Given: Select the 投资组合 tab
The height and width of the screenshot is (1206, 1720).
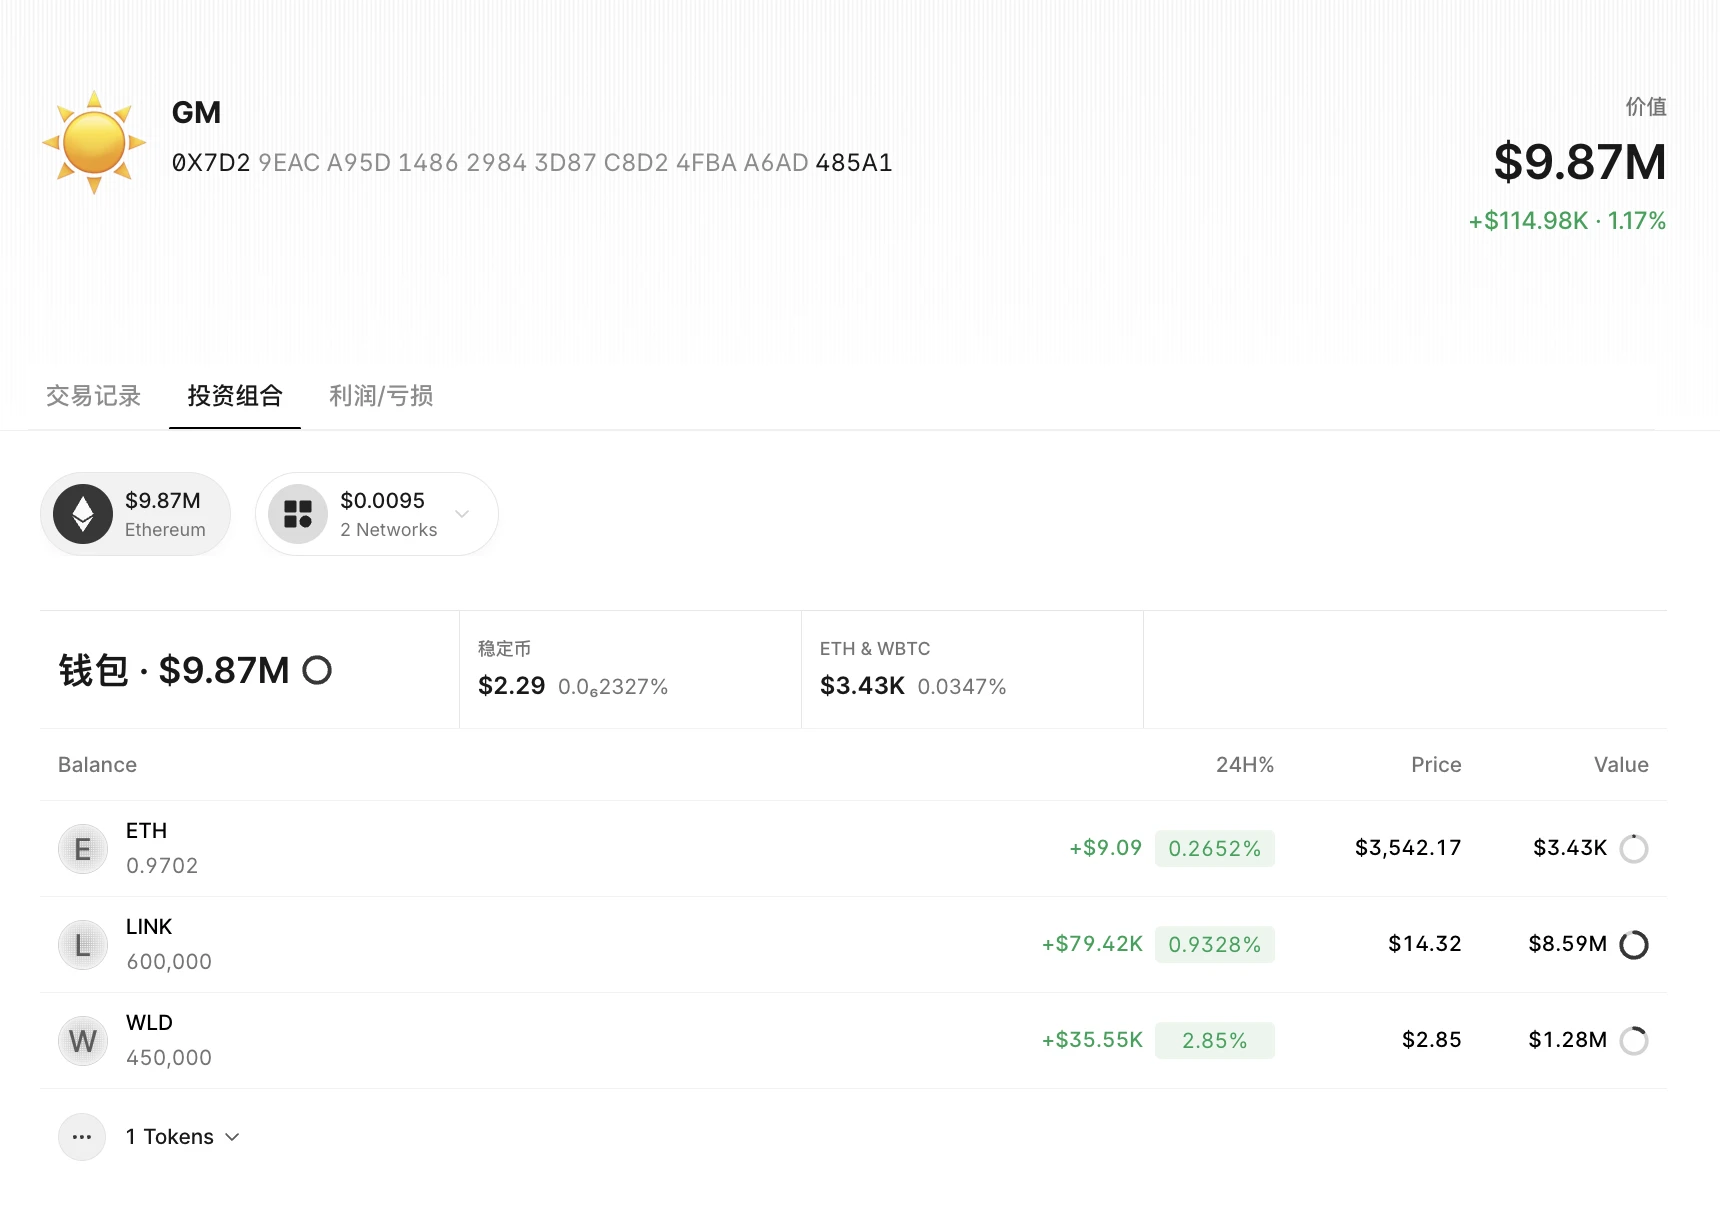Looking at the screenshot, I should point(235,396).
